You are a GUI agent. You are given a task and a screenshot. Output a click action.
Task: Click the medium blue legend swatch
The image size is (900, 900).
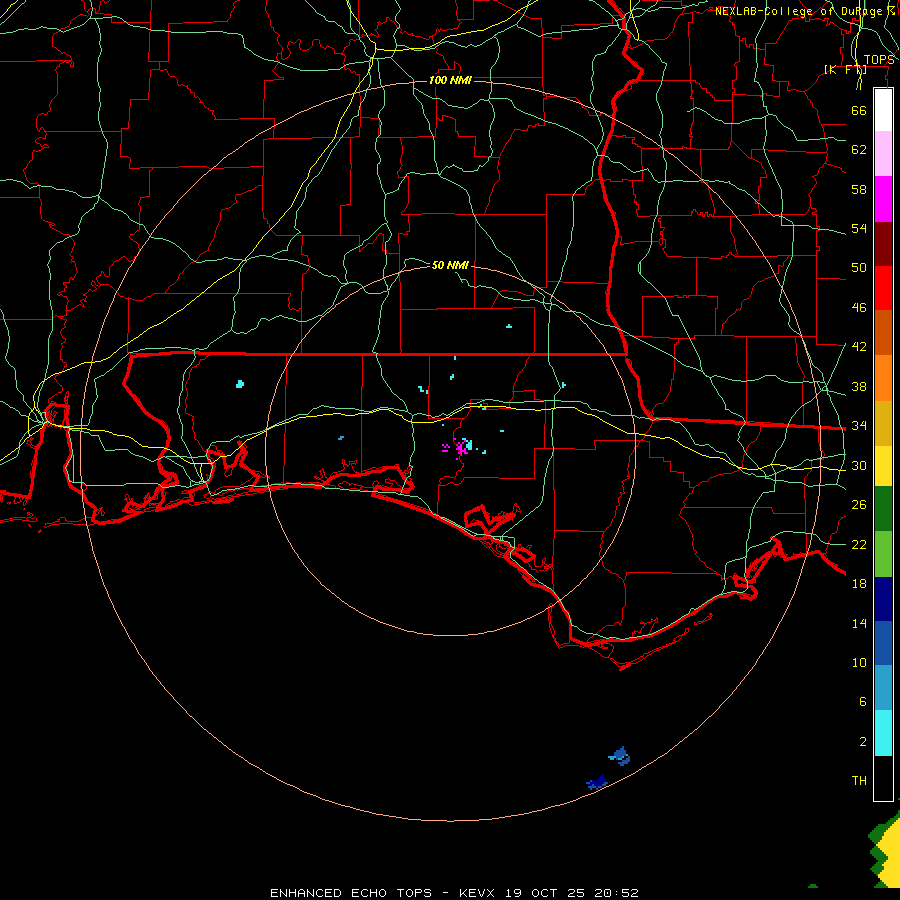pos(883,643)
